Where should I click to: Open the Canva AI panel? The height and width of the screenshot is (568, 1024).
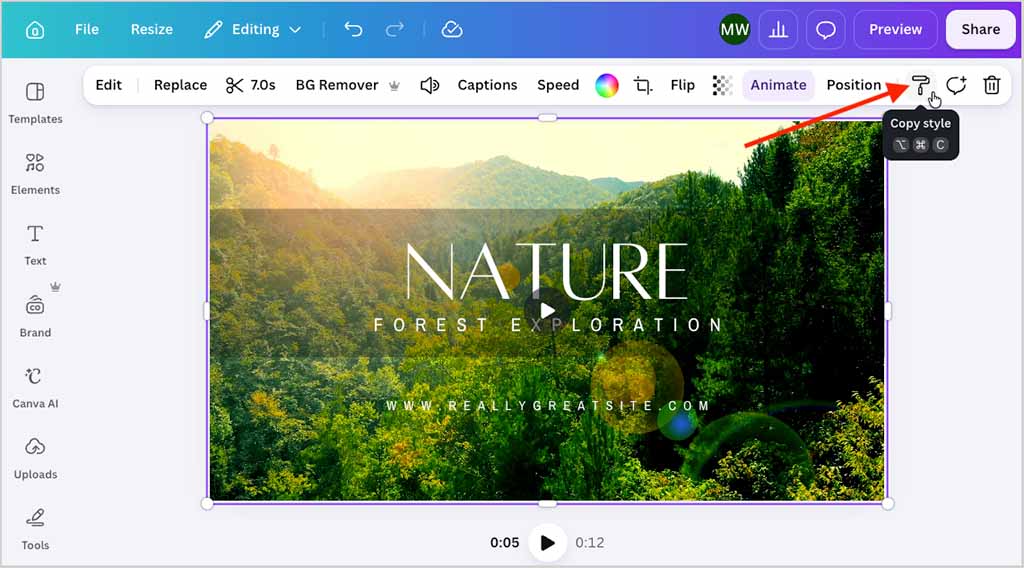click(35, 387)
